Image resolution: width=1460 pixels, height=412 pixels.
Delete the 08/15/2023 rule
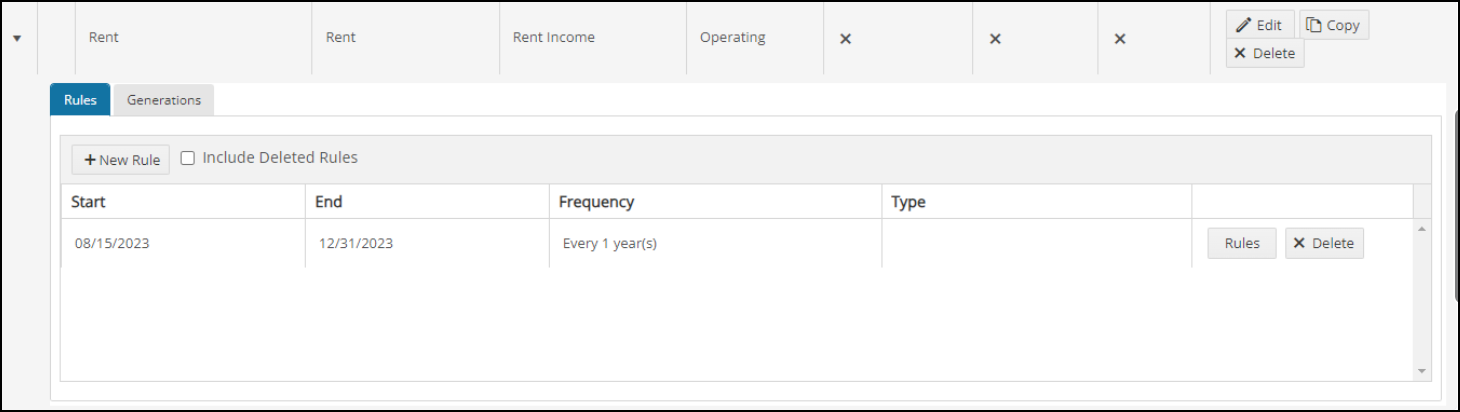pyautogui.click(x=1324, y=243)
